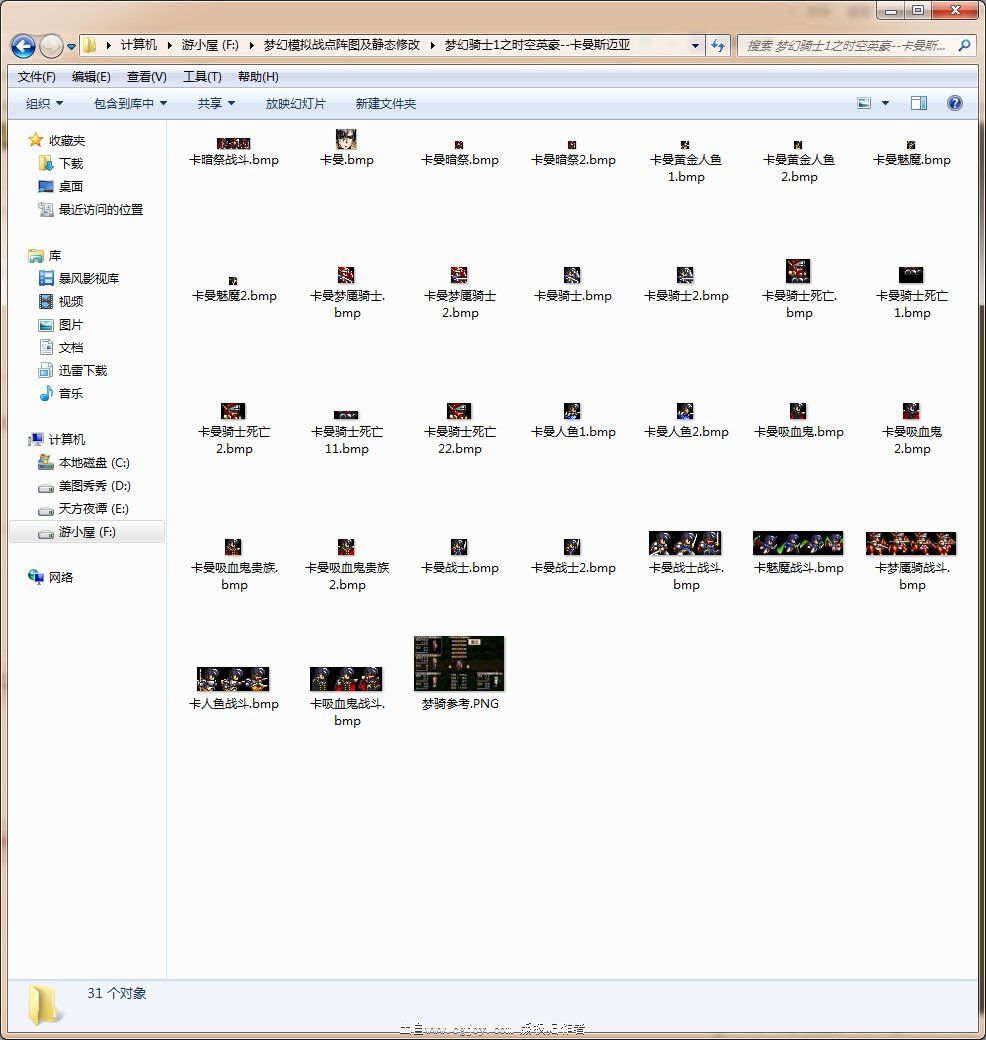Open the 工具(T) menu
The height and width of the screenshot is (1040, 986).
pyautogui.click(x=202, y=76)
